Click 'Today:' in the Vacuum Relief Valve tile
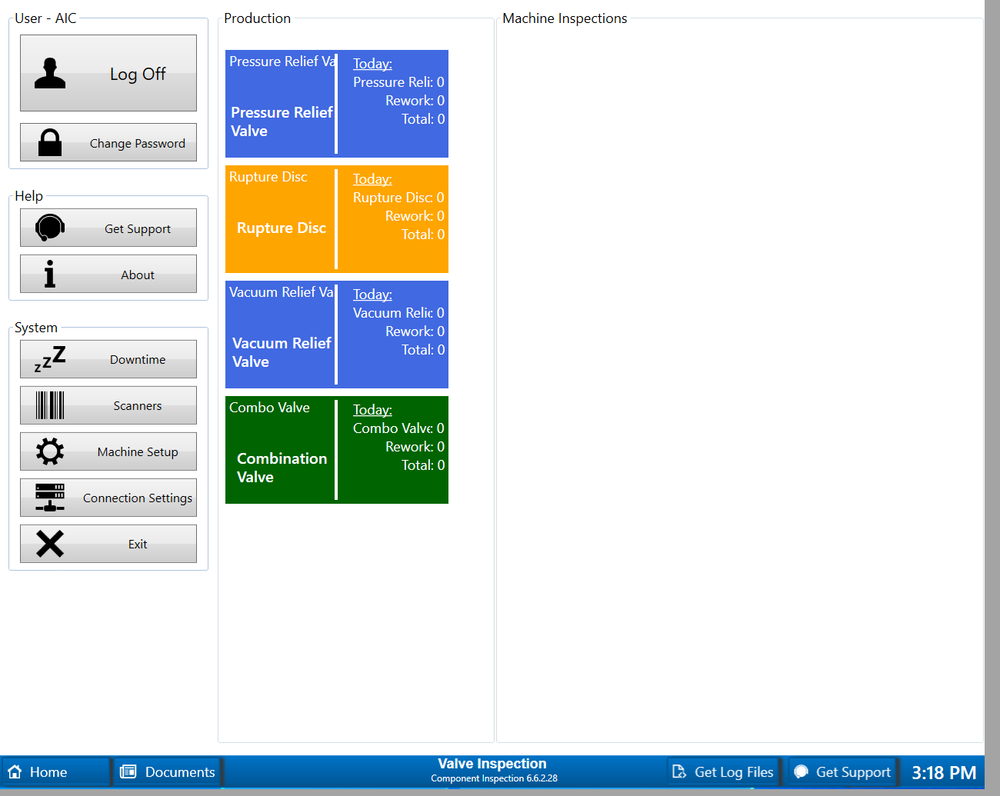 (x=372, y=294)
